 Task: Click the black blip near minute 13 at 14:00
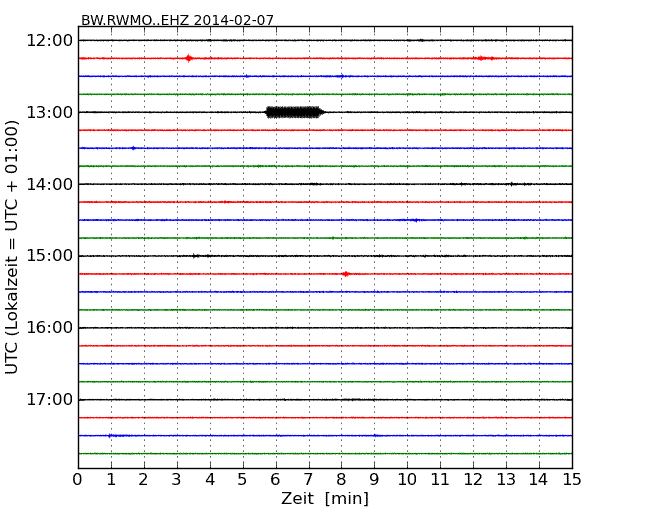click(512, 184)
